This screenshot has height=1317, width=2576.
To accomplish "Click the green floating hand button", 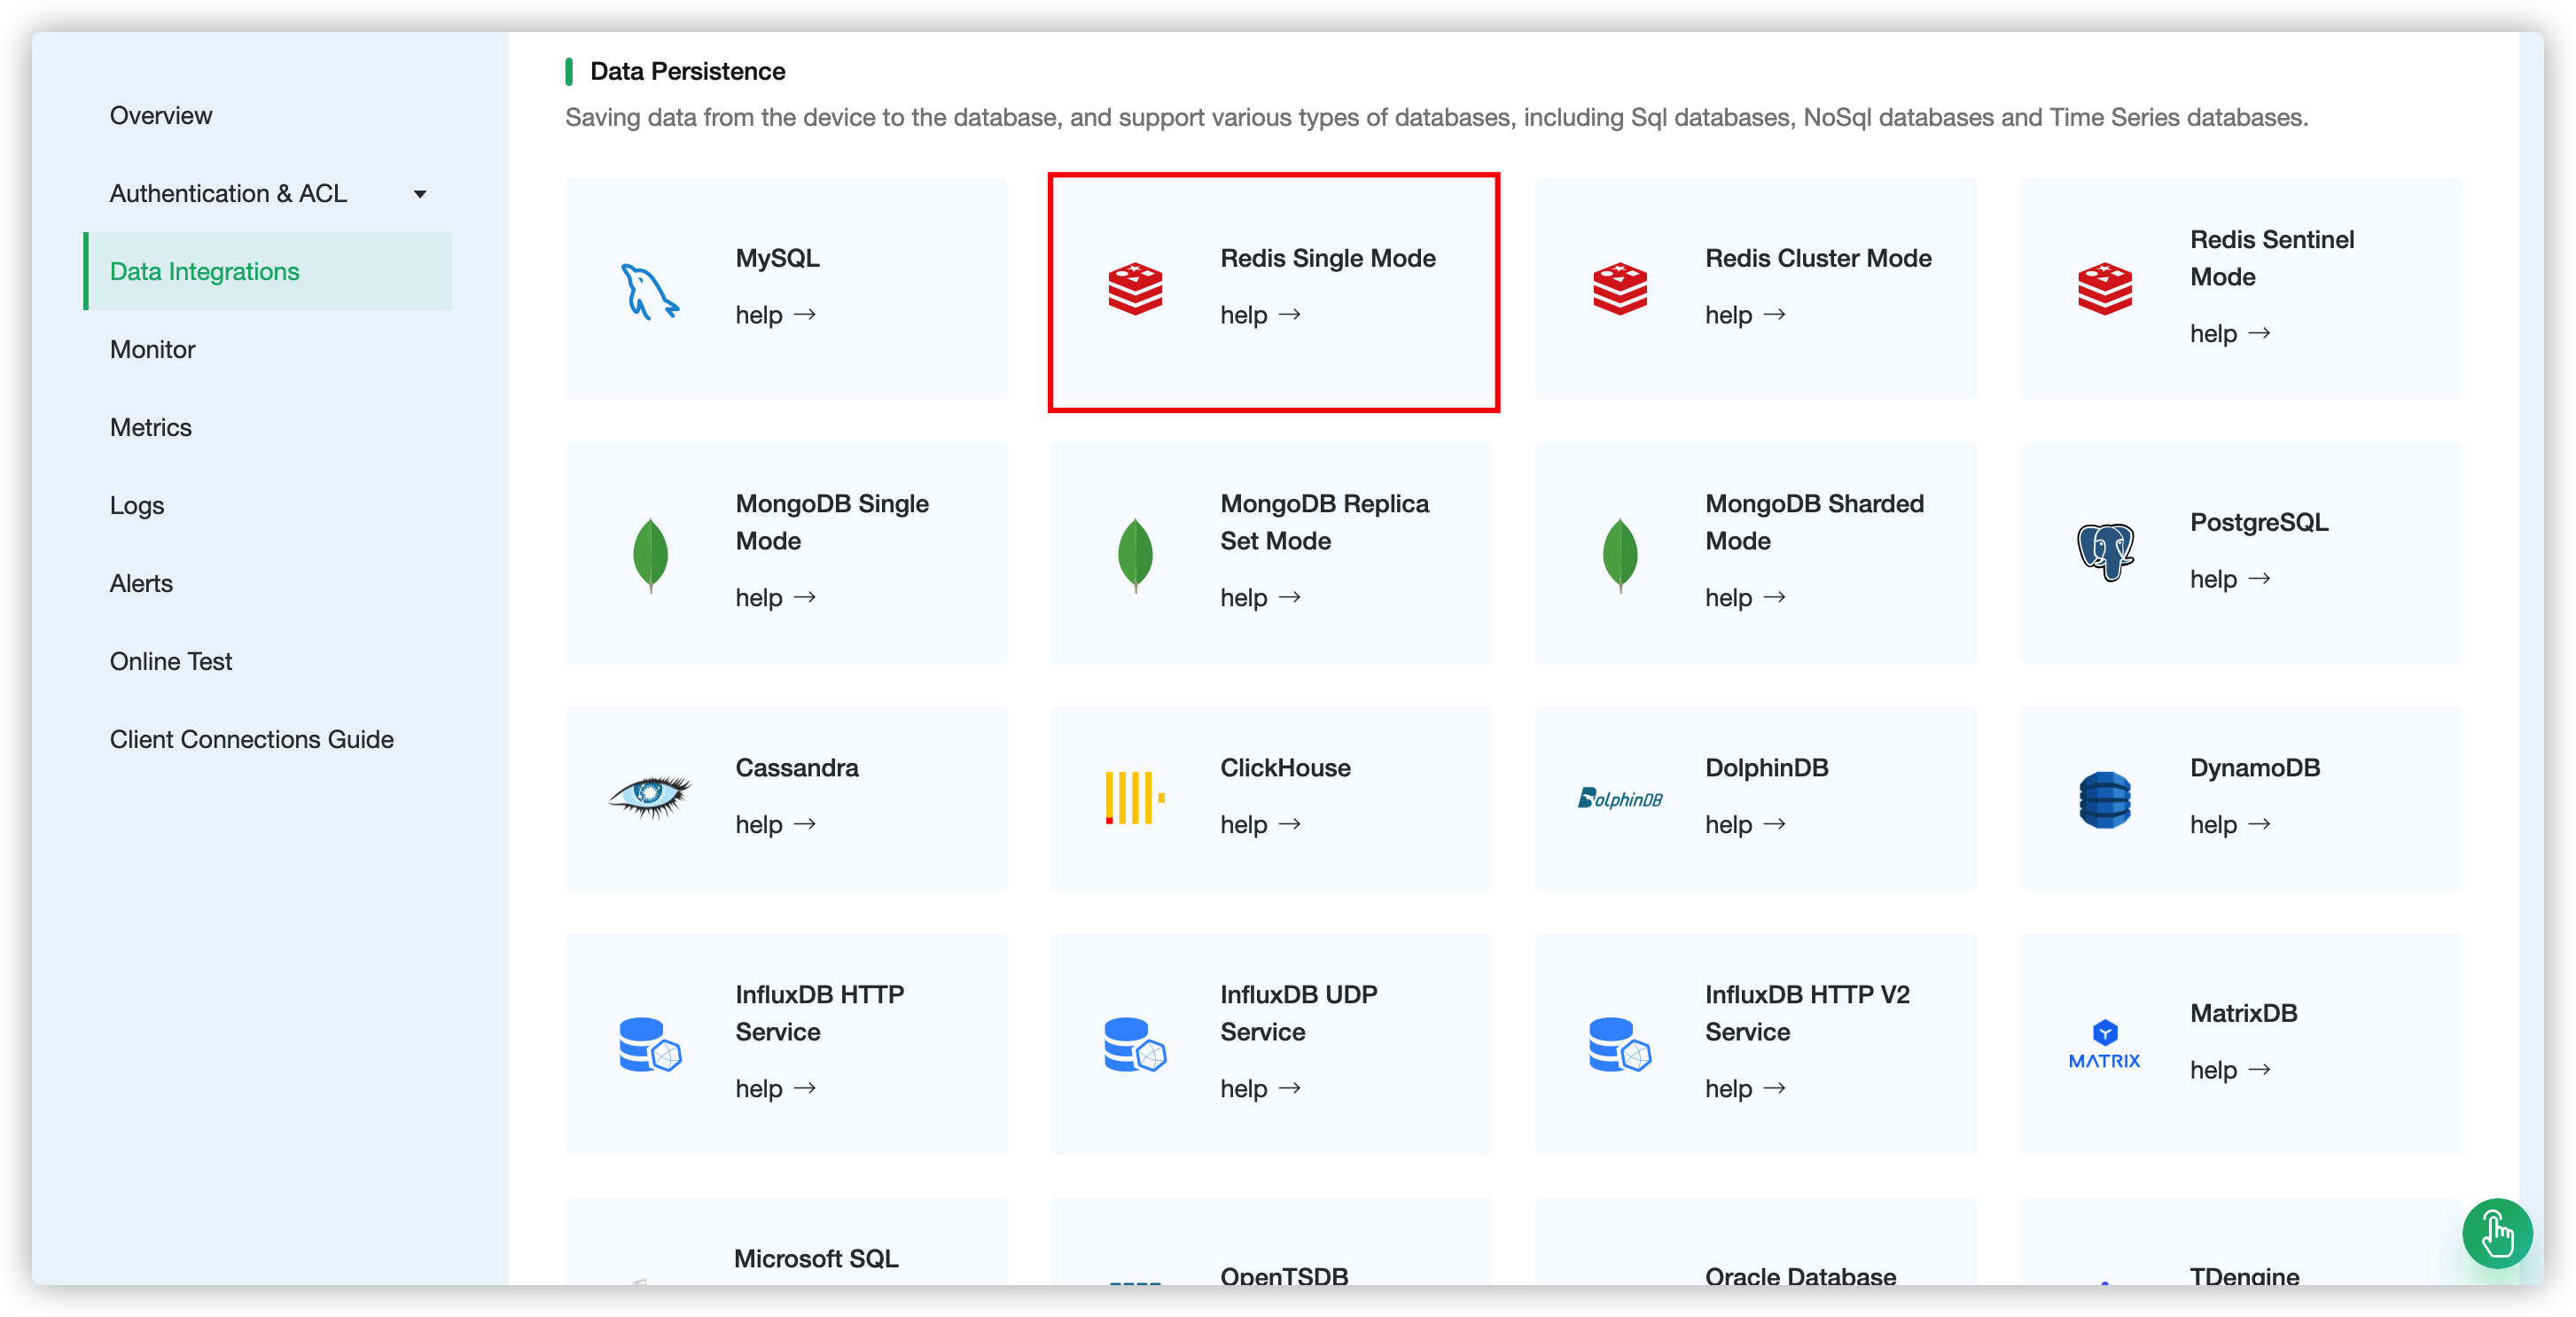I will point(2497,1233).
